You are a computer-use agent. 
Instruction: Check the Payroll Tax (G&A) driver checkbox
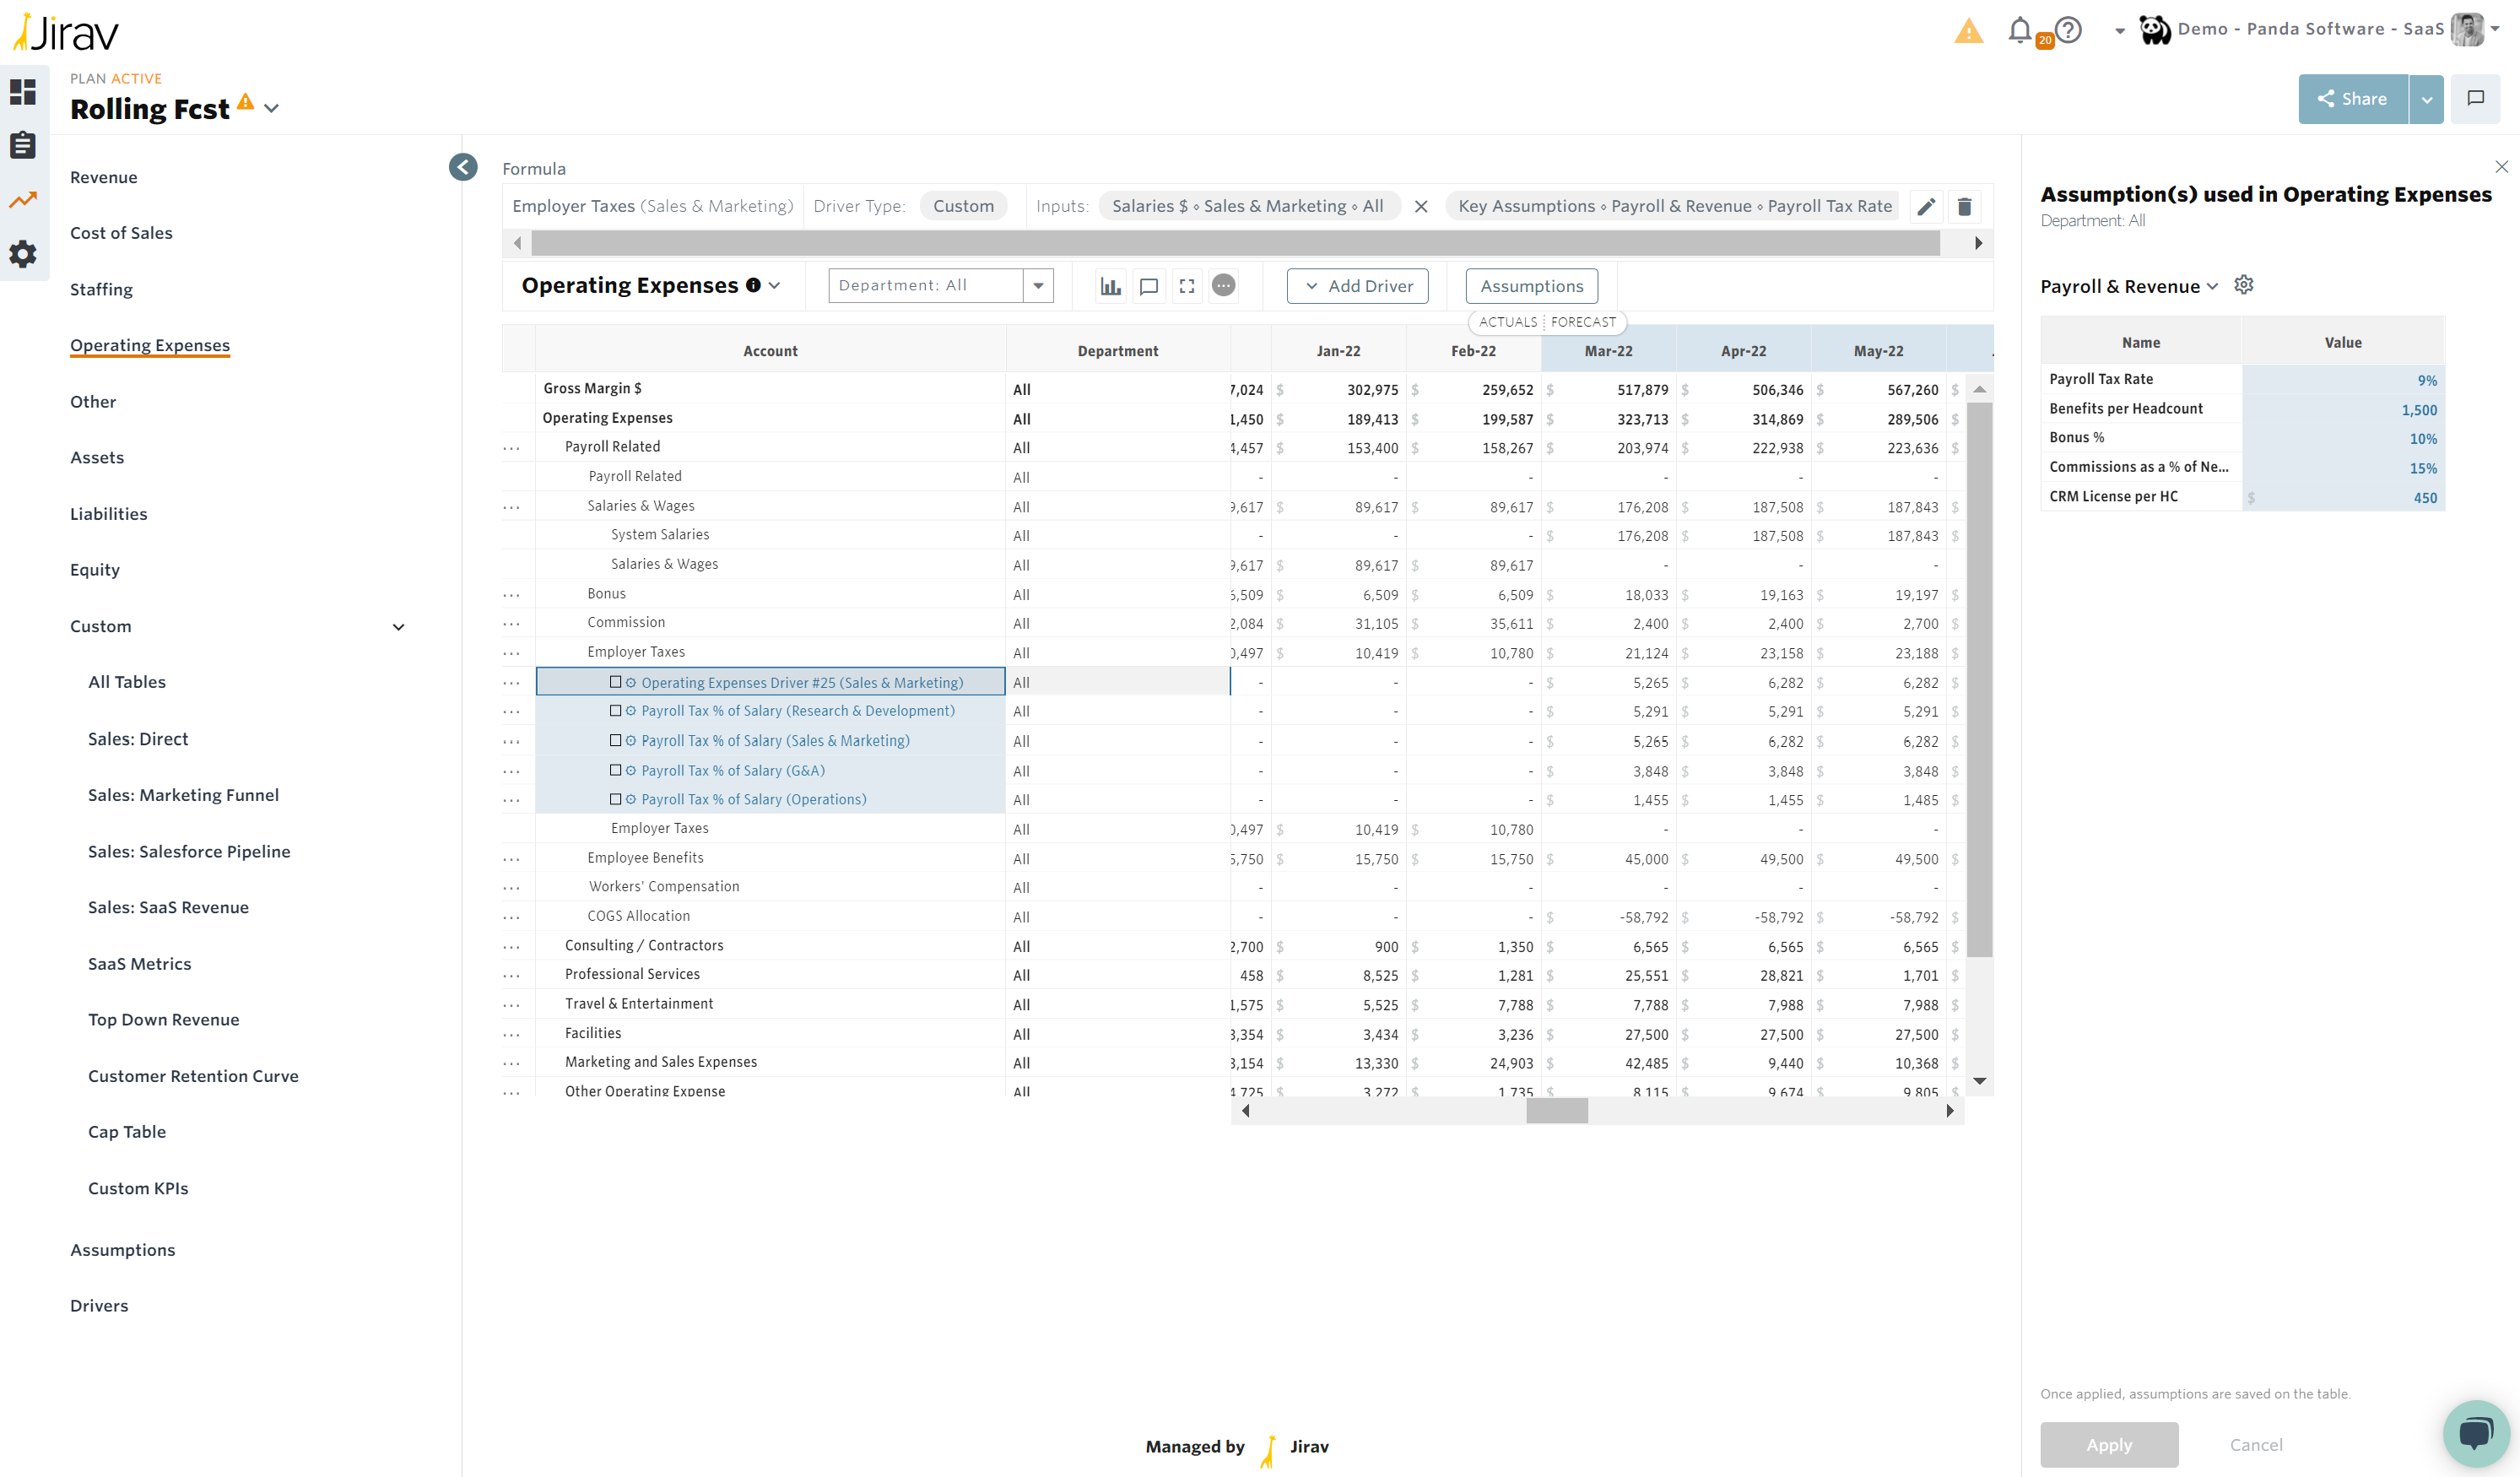616,770
